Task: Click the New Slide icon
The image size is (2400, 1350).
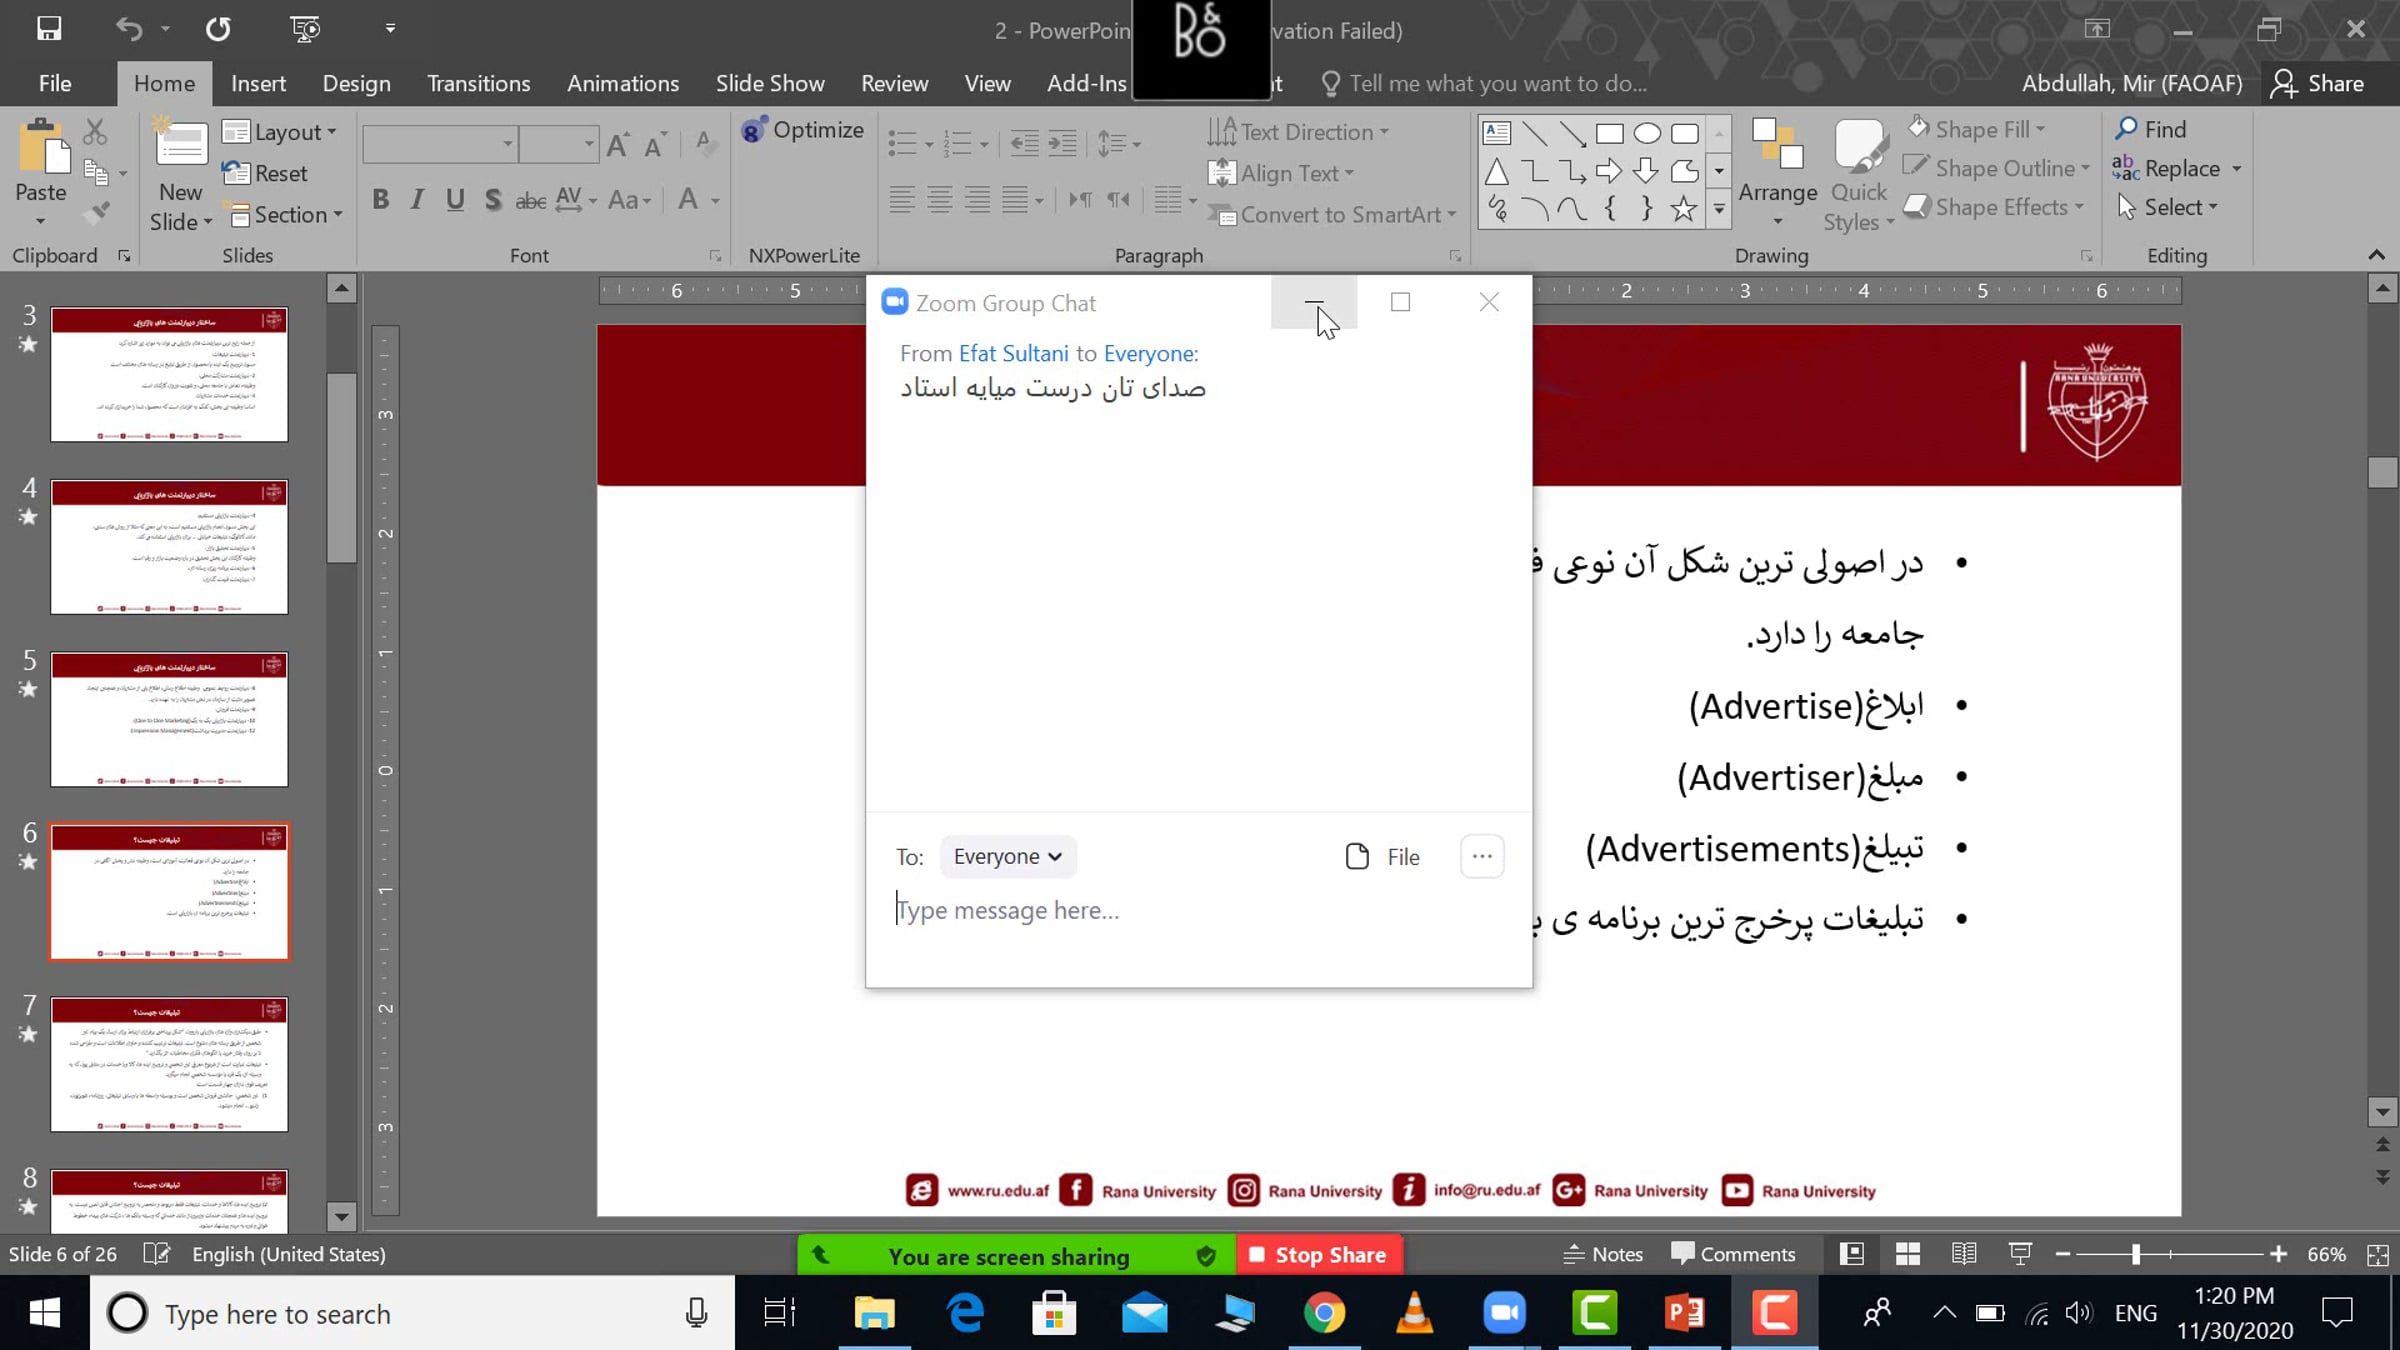Action: [181, 145]
